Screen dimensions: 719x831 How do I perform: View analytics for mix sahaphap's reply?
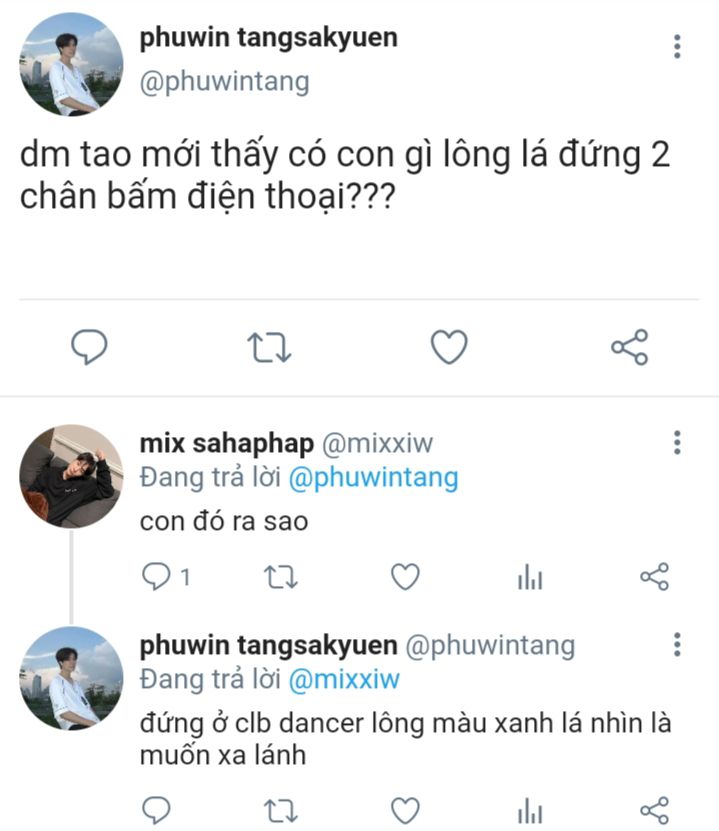[530, 577]
